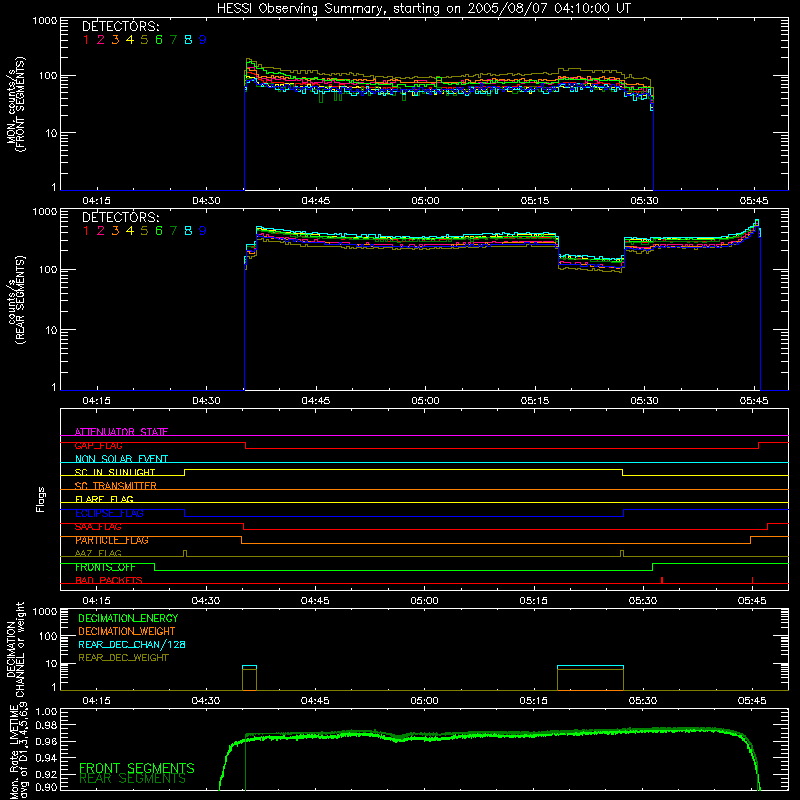This screenshot has height=800, width=800.
Task: Click the SC_IN_SUNLIGHT flag label
Action: coord(115,472)
